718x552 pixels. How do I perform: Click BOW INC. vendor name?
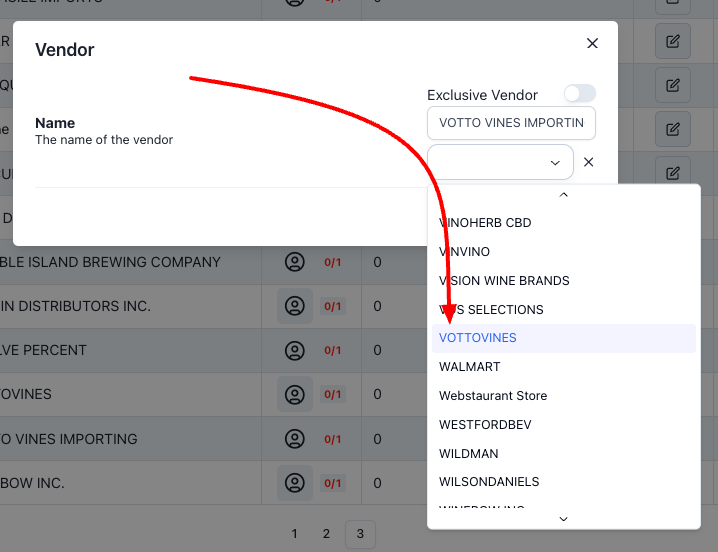click(32, 483)
